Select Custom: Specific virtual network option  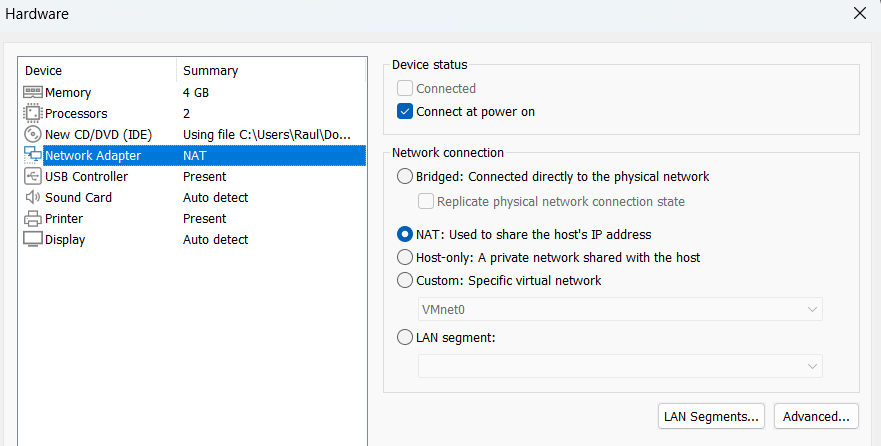pyautogui.click(x=405, y=280)
